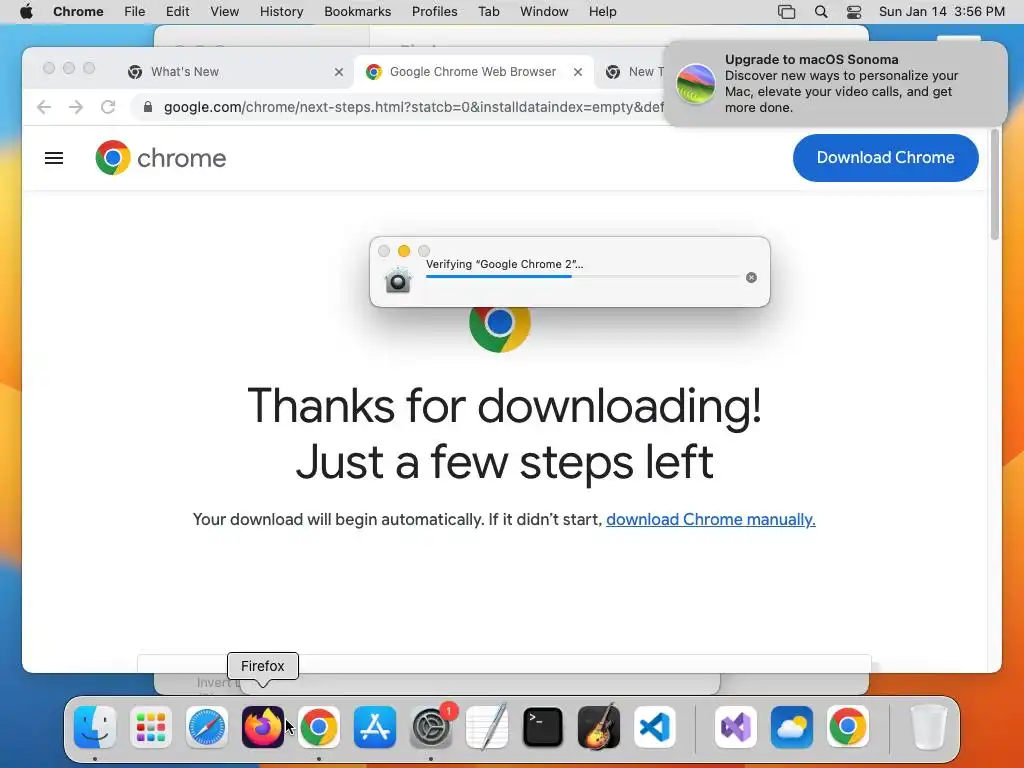Open purple Visual Studio from the Dock
The width and height of the screenshot is (1024, 768).
pyautogui.click(x=736, y=727)
